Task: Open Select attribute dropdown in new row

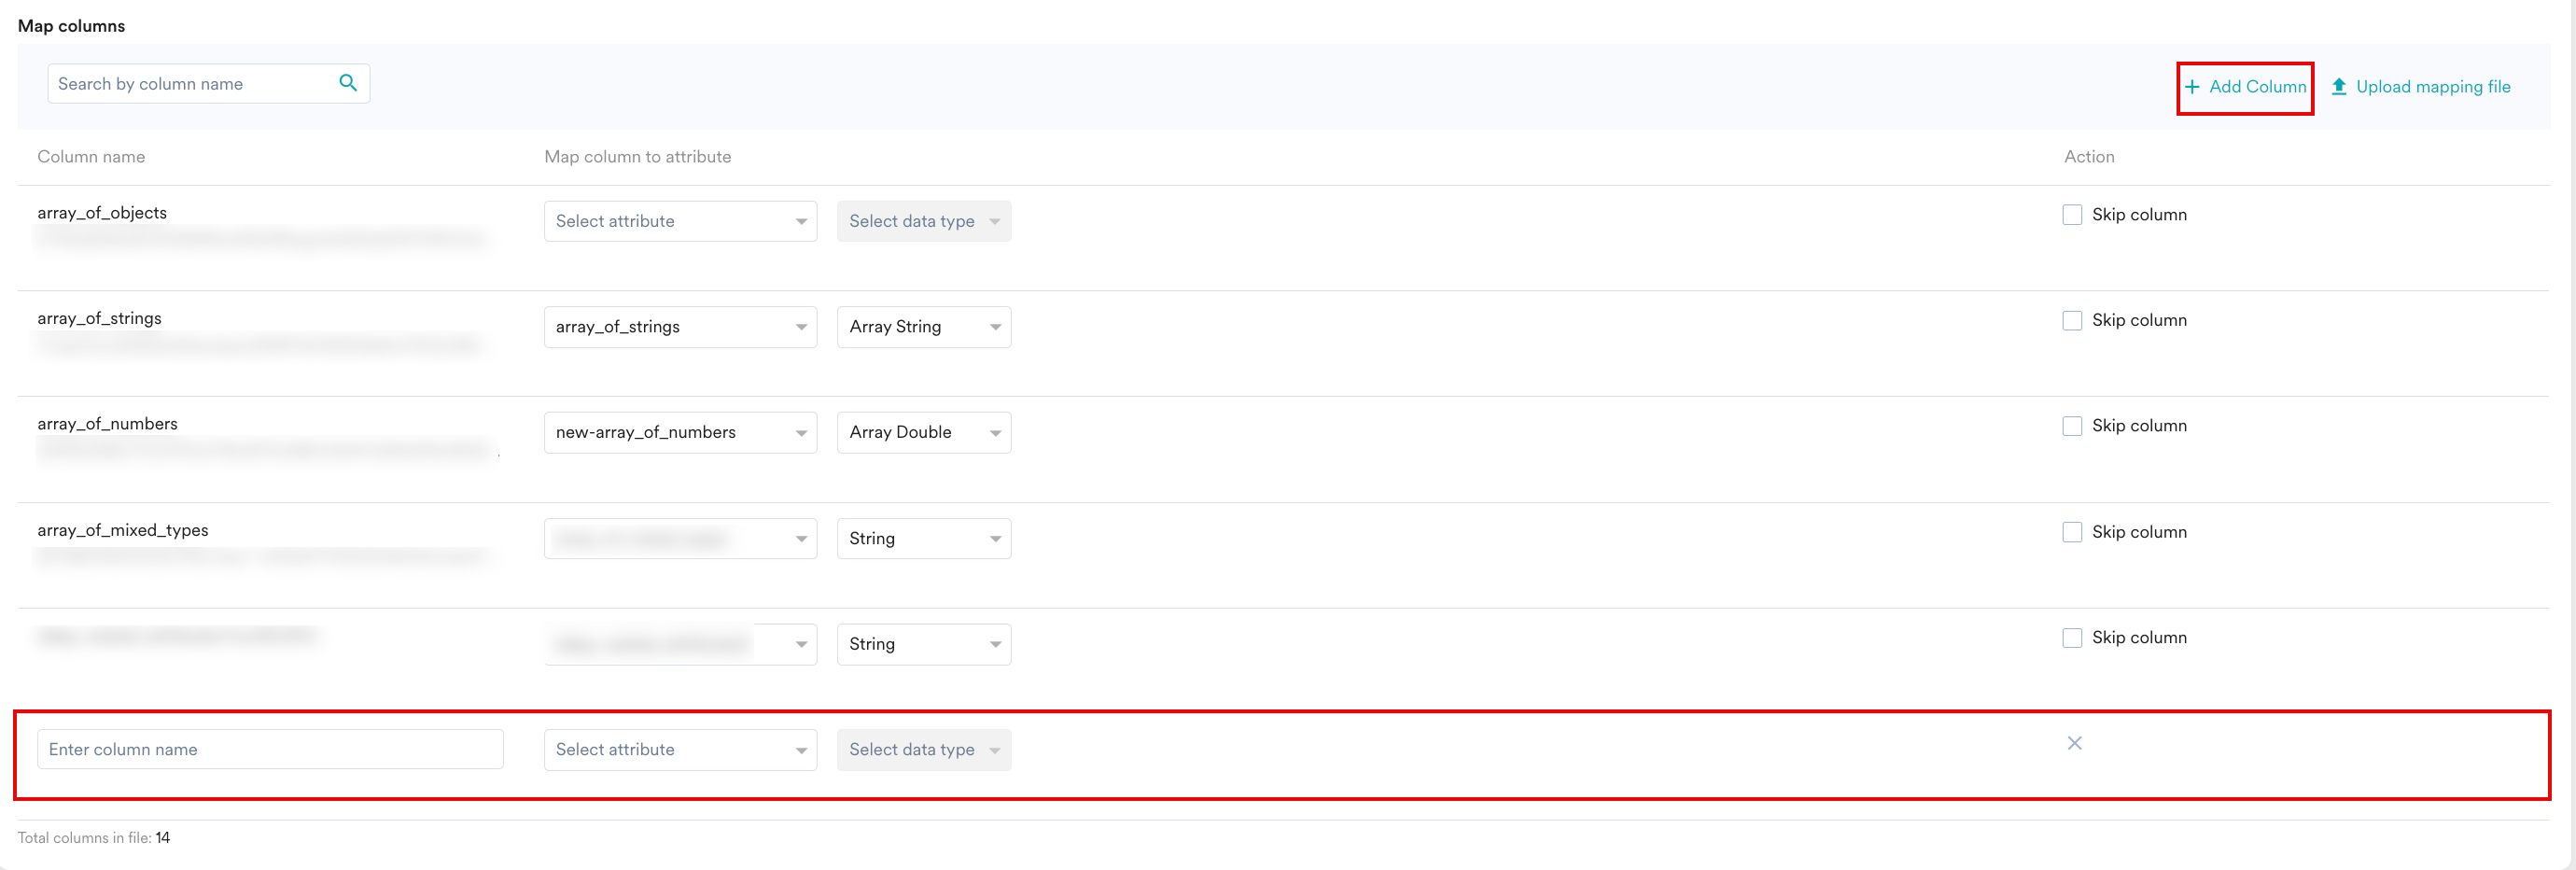Action: point(680,750)
